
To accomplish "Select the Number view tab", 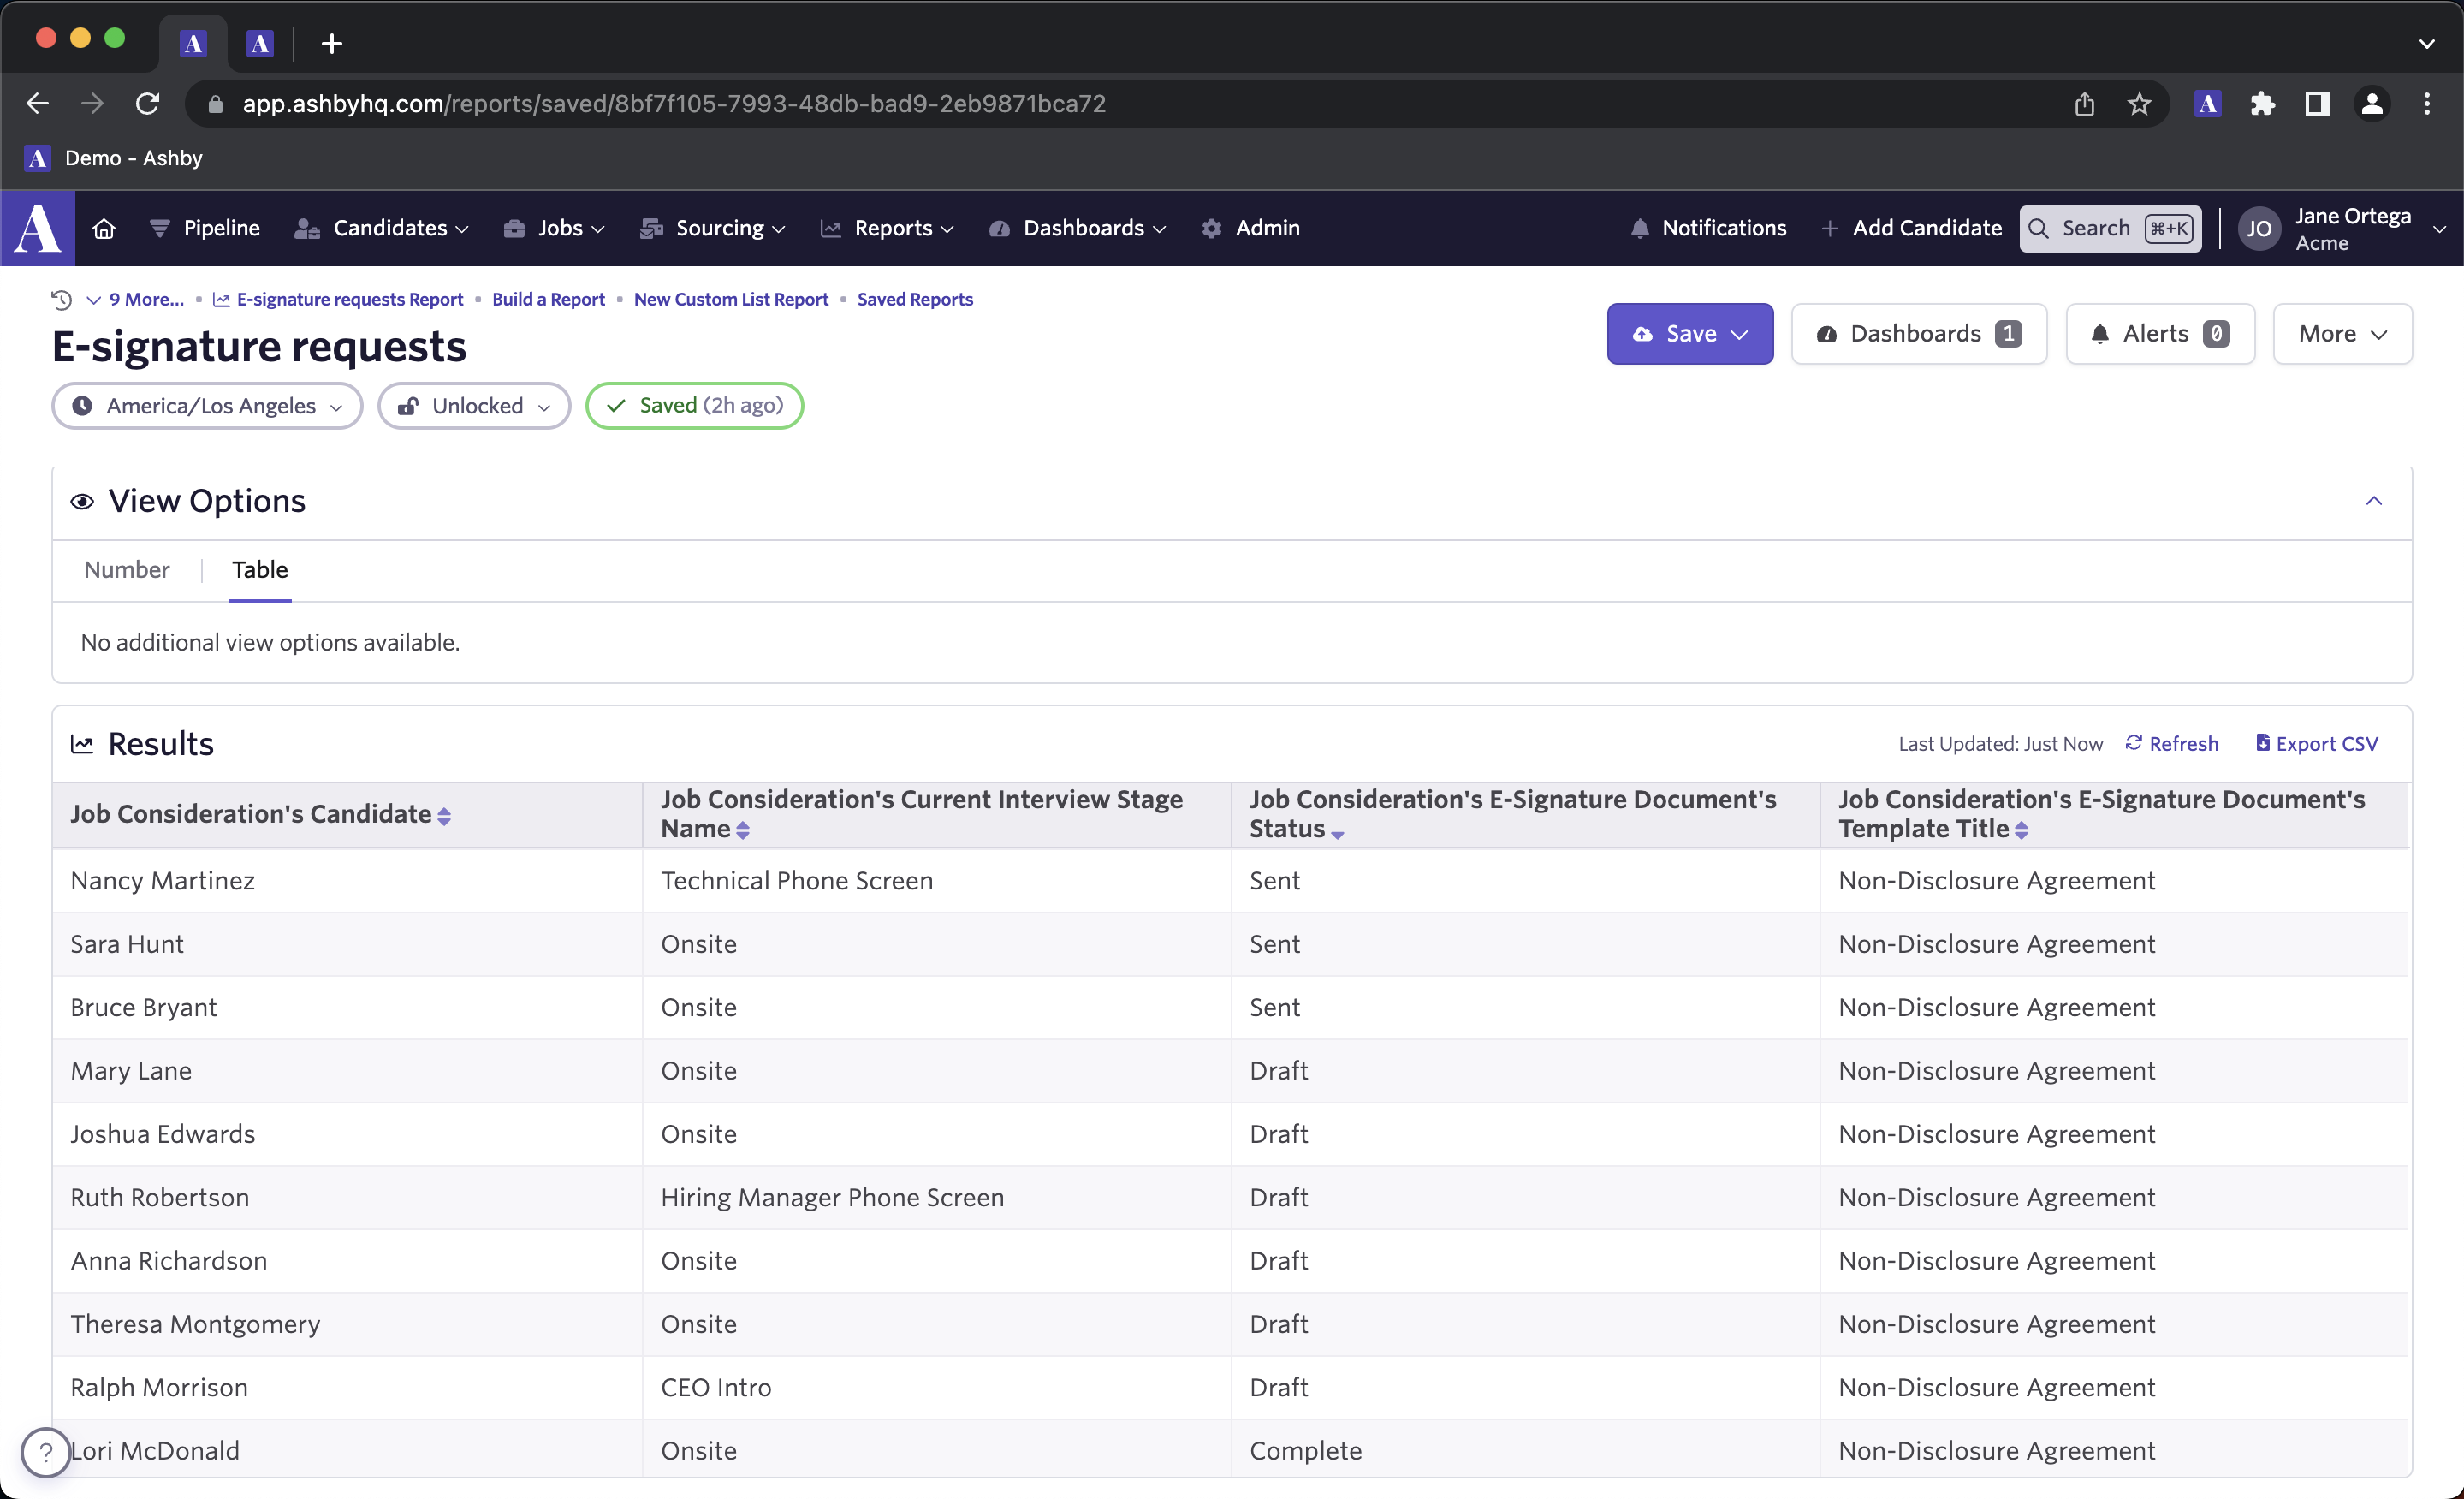I will [x=127, y=569].
